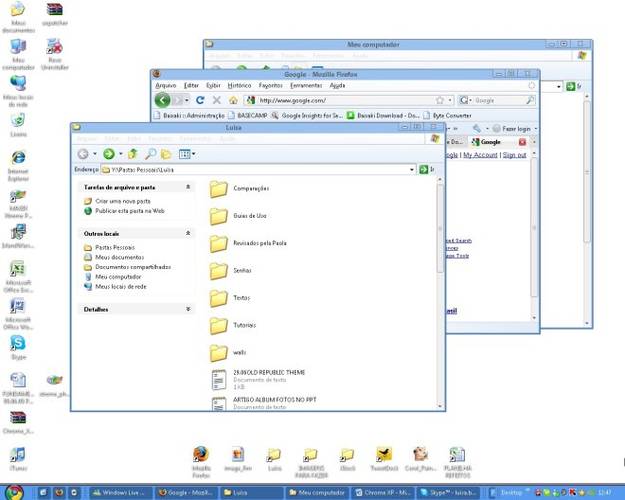Viewport: 625px width, 500px height.
Task: Open the BASECAMP bookmark in Firefox
Action: pos(248,116)
